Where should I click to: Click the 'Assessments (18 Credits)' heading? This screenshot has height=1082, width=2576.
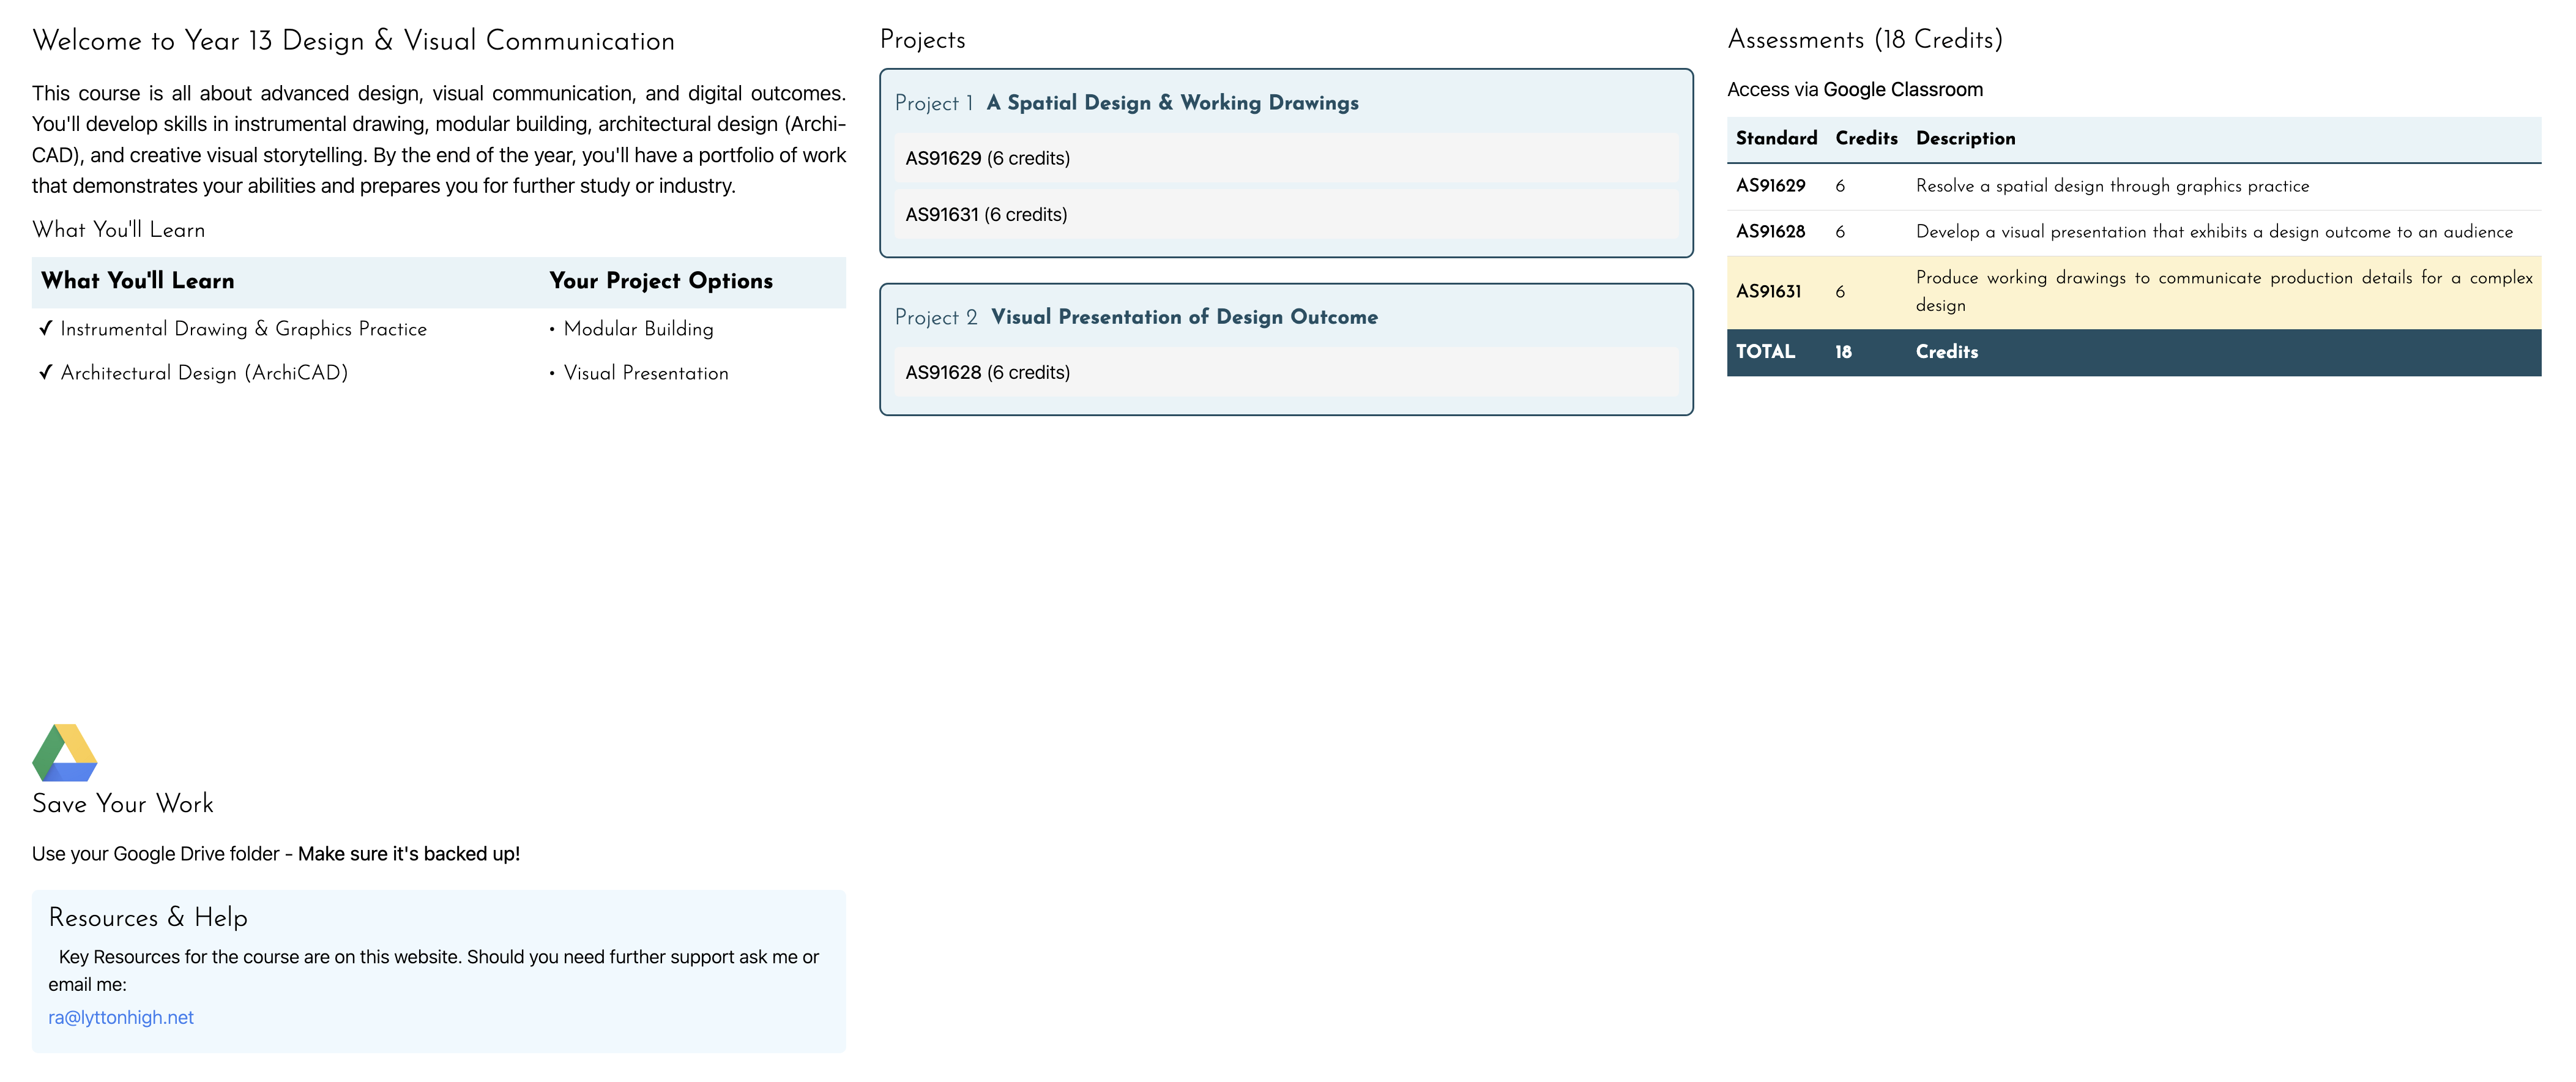1865,40
